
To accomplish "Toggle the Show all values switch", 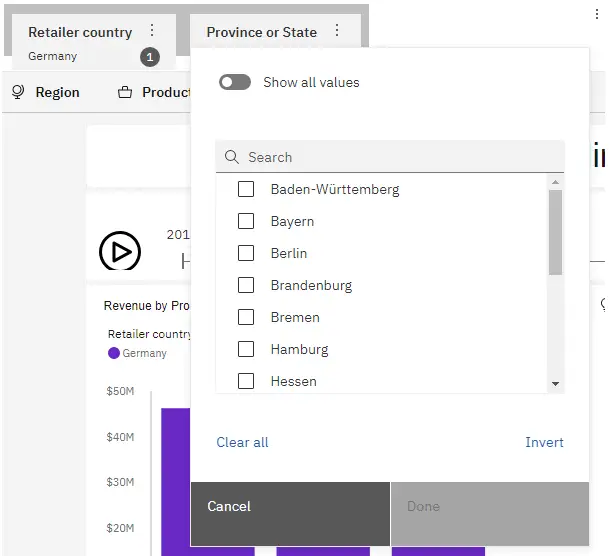I will tap(235, 82).
